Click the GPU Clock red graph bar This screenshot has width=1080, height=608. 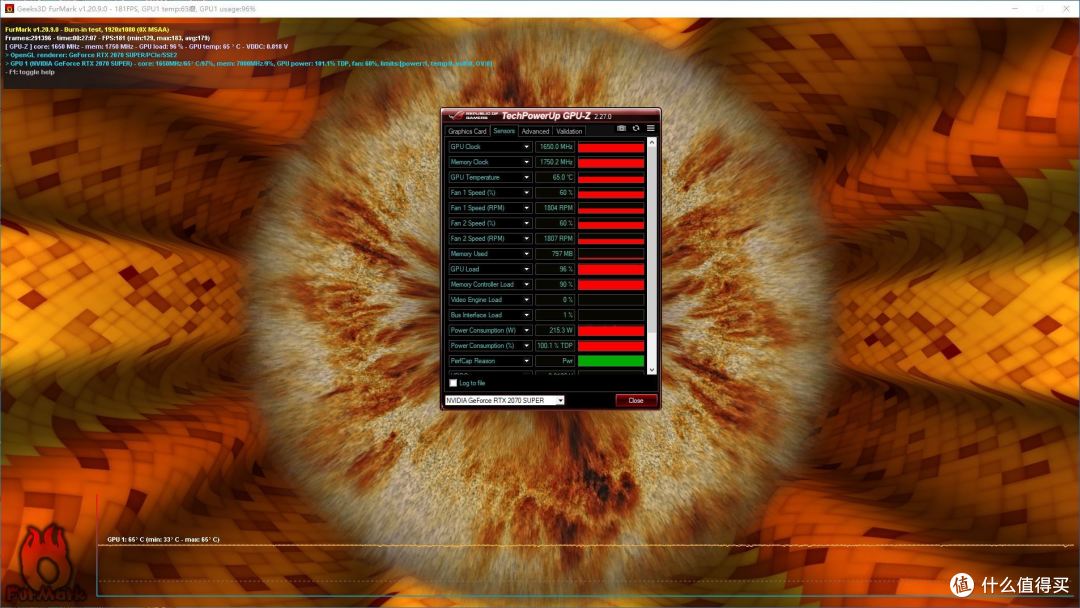coord(611,147)
